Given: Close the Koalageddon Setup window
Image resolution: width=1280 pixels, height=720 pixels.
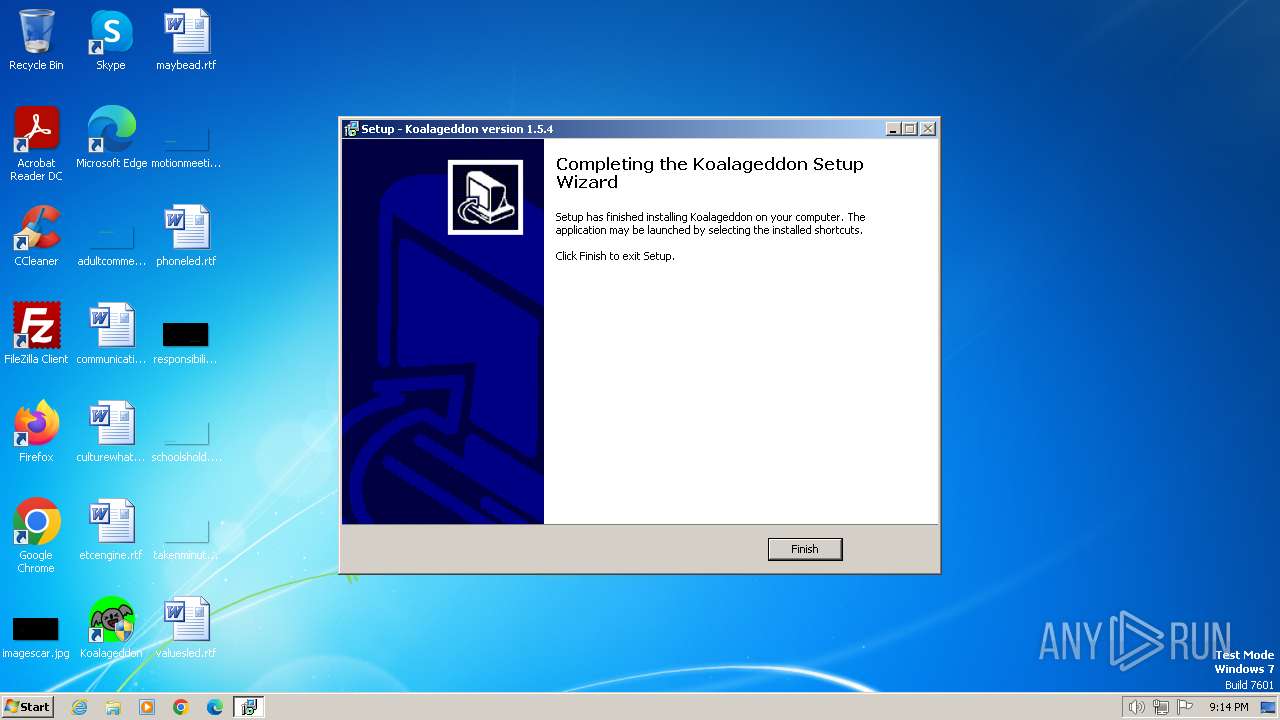Looking at the screenshot, I should click(928, 129).
